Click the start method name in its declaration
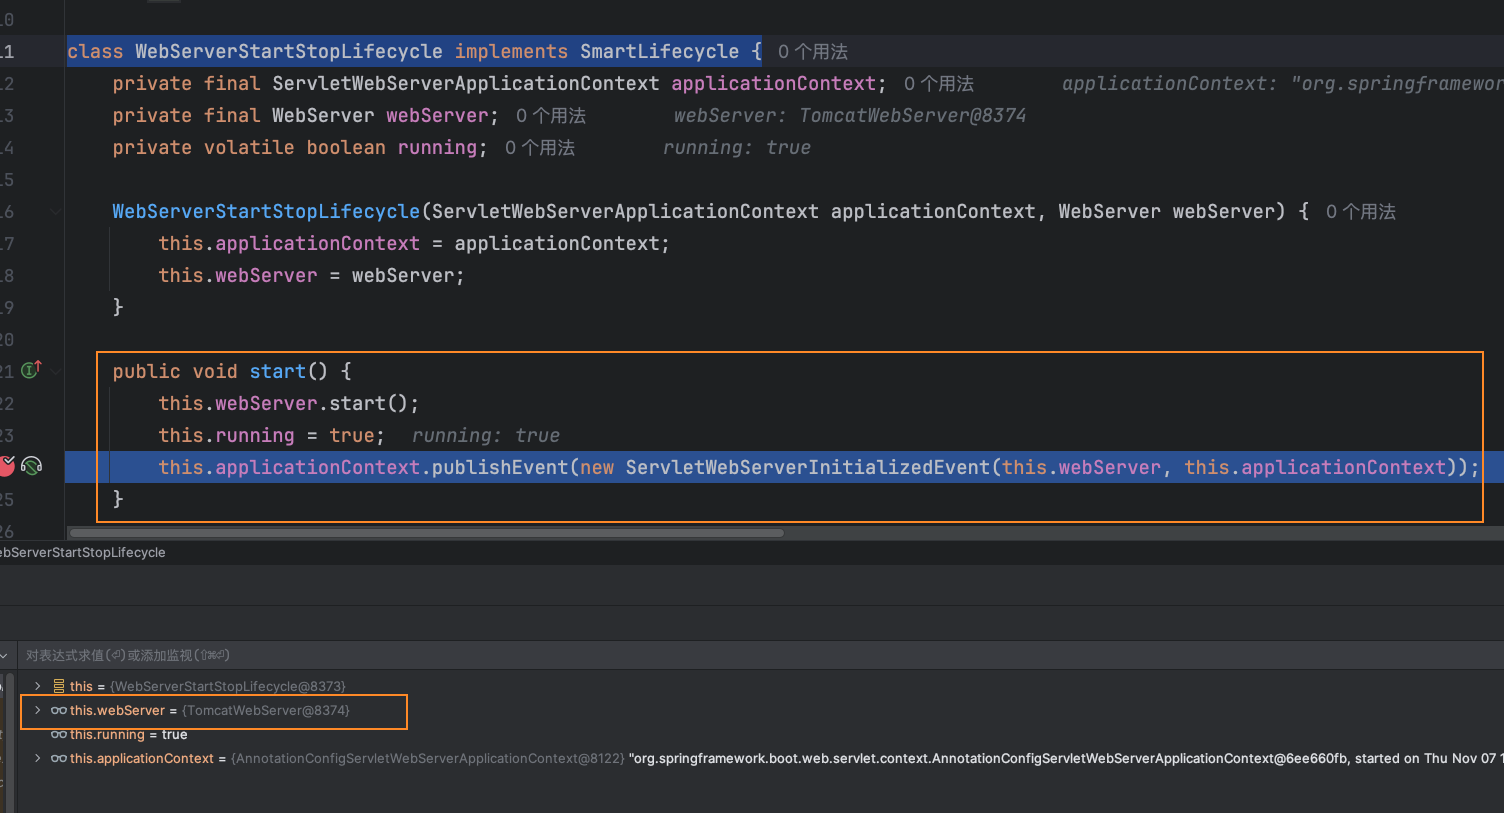 coord(278,371)
